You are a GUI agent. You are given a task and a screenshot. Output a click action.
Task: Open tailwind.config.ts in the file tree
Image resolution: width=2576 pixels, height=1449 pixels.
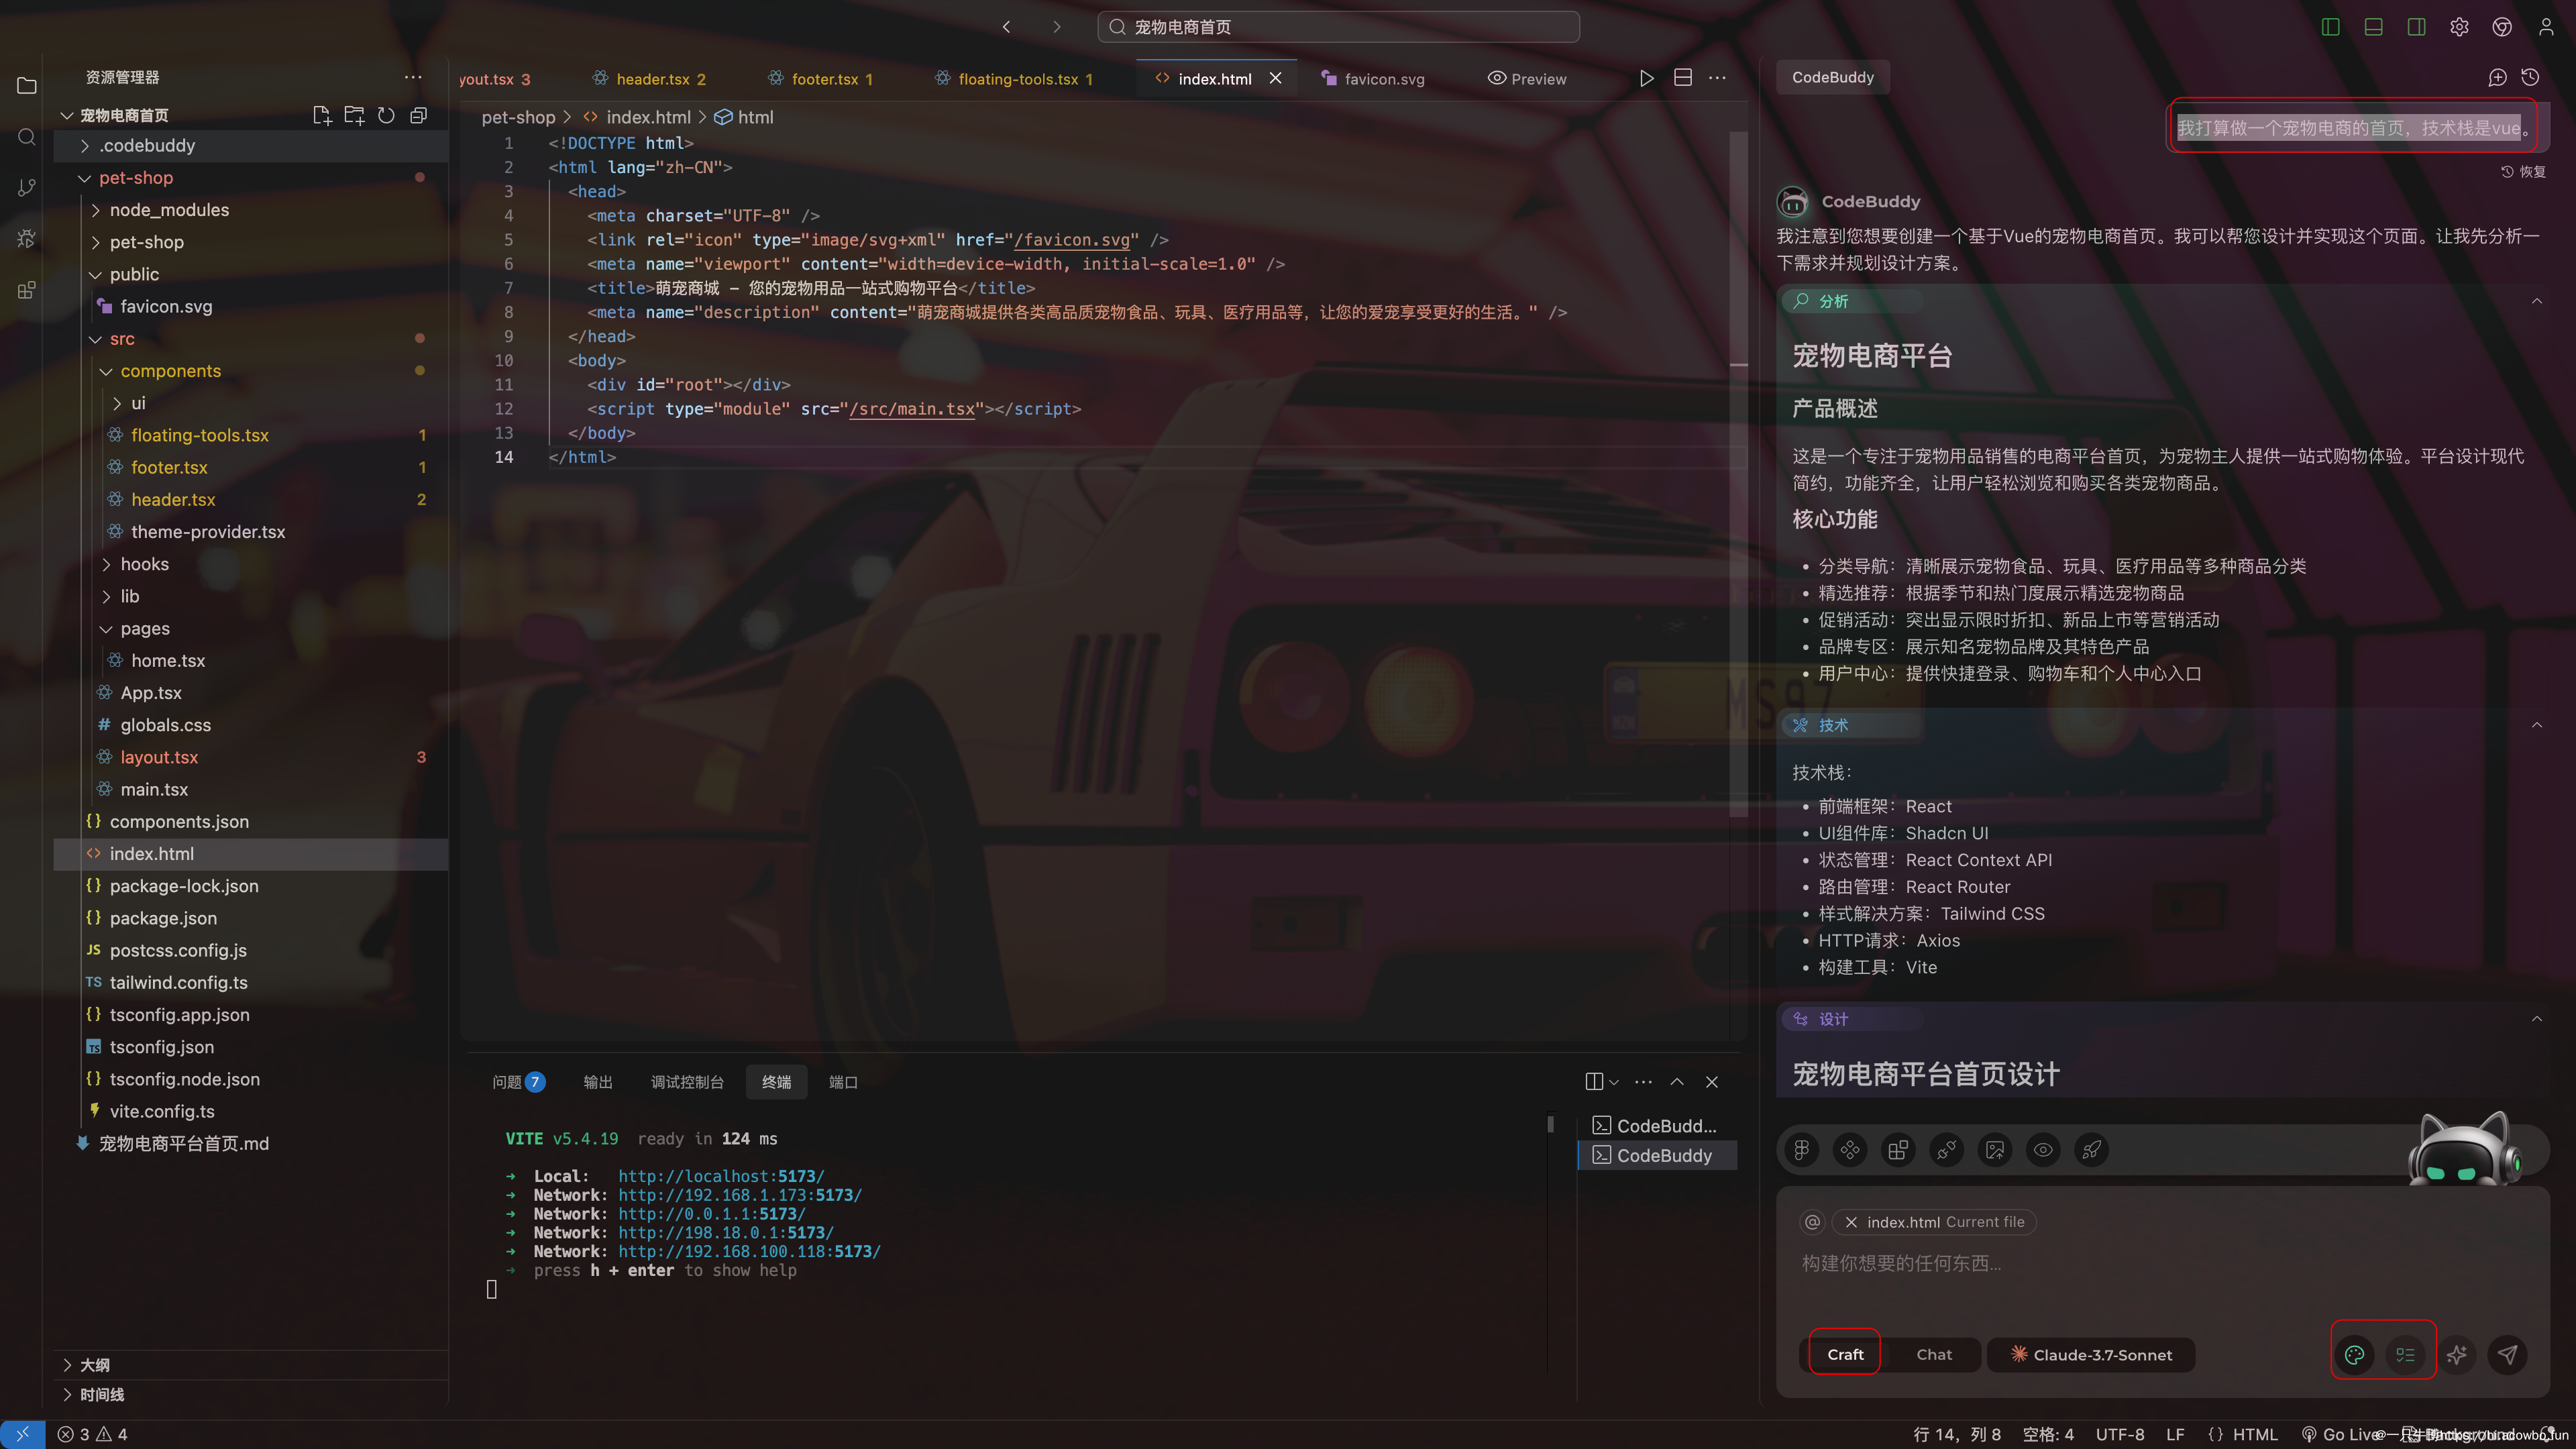(250, 983)
